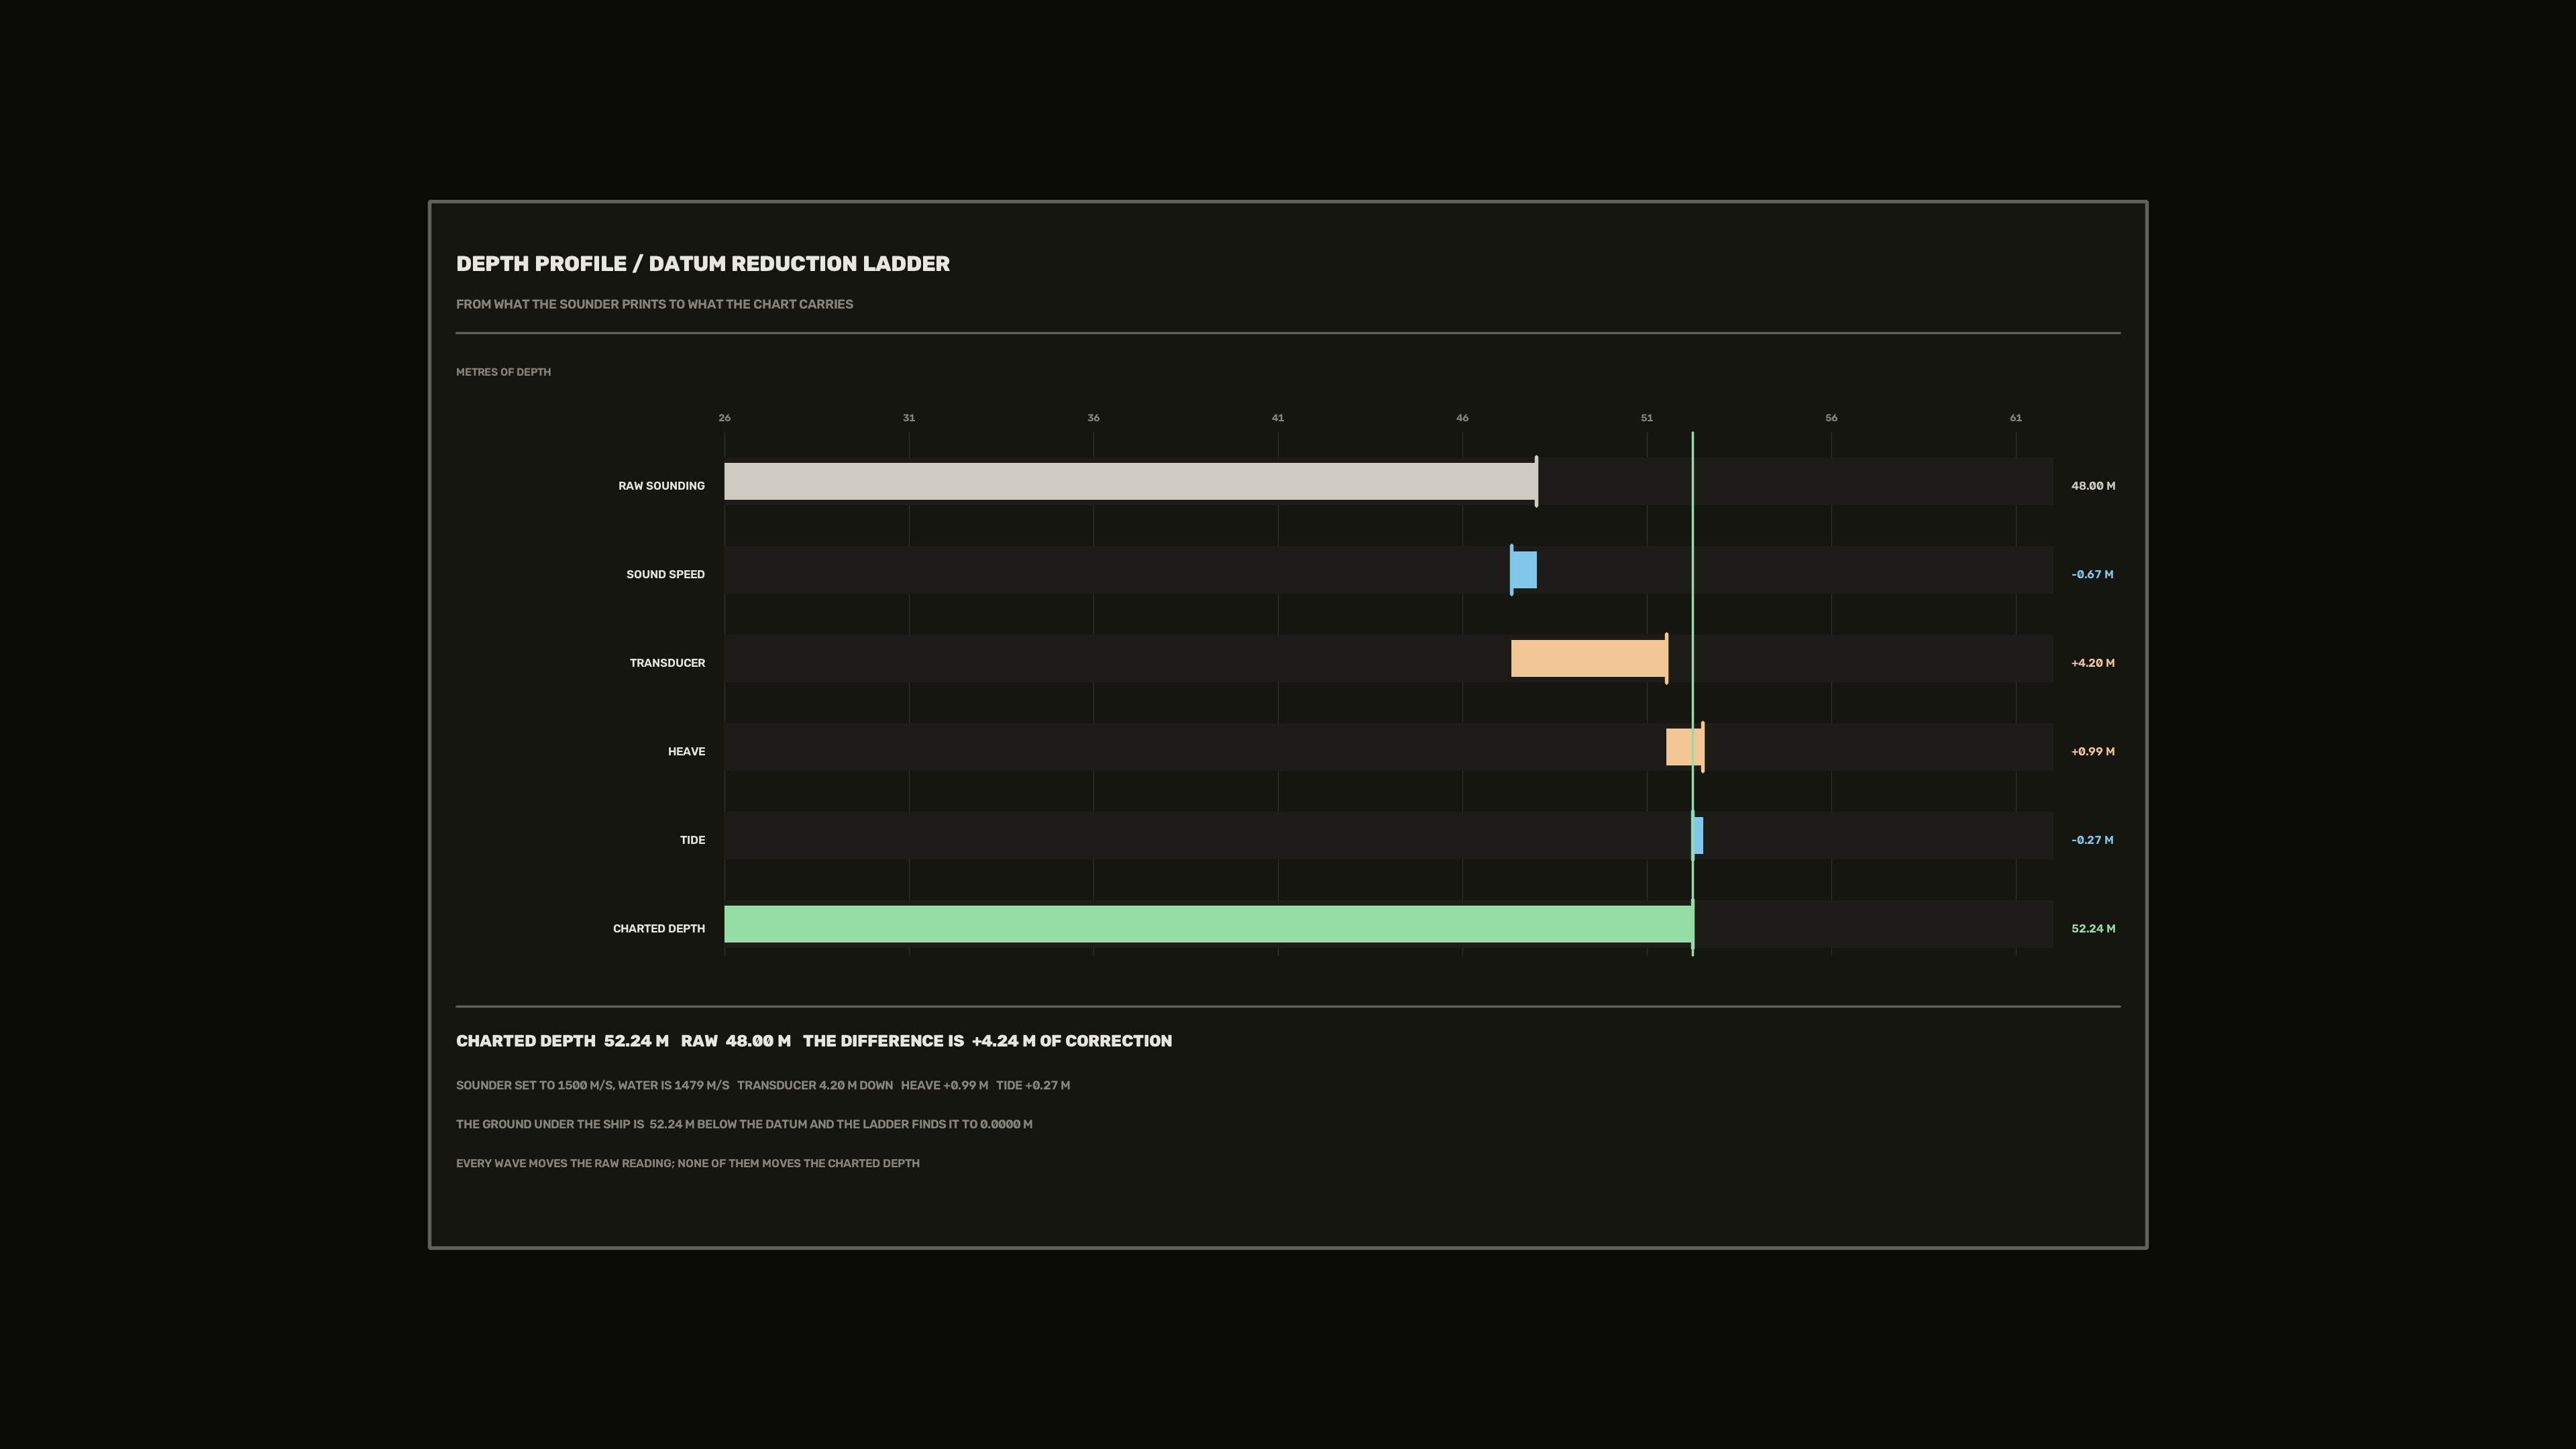Click the footnote "Tide +0.27 M"
Viewport: 2576px width, 1449px height.
pos(1033,1086)
